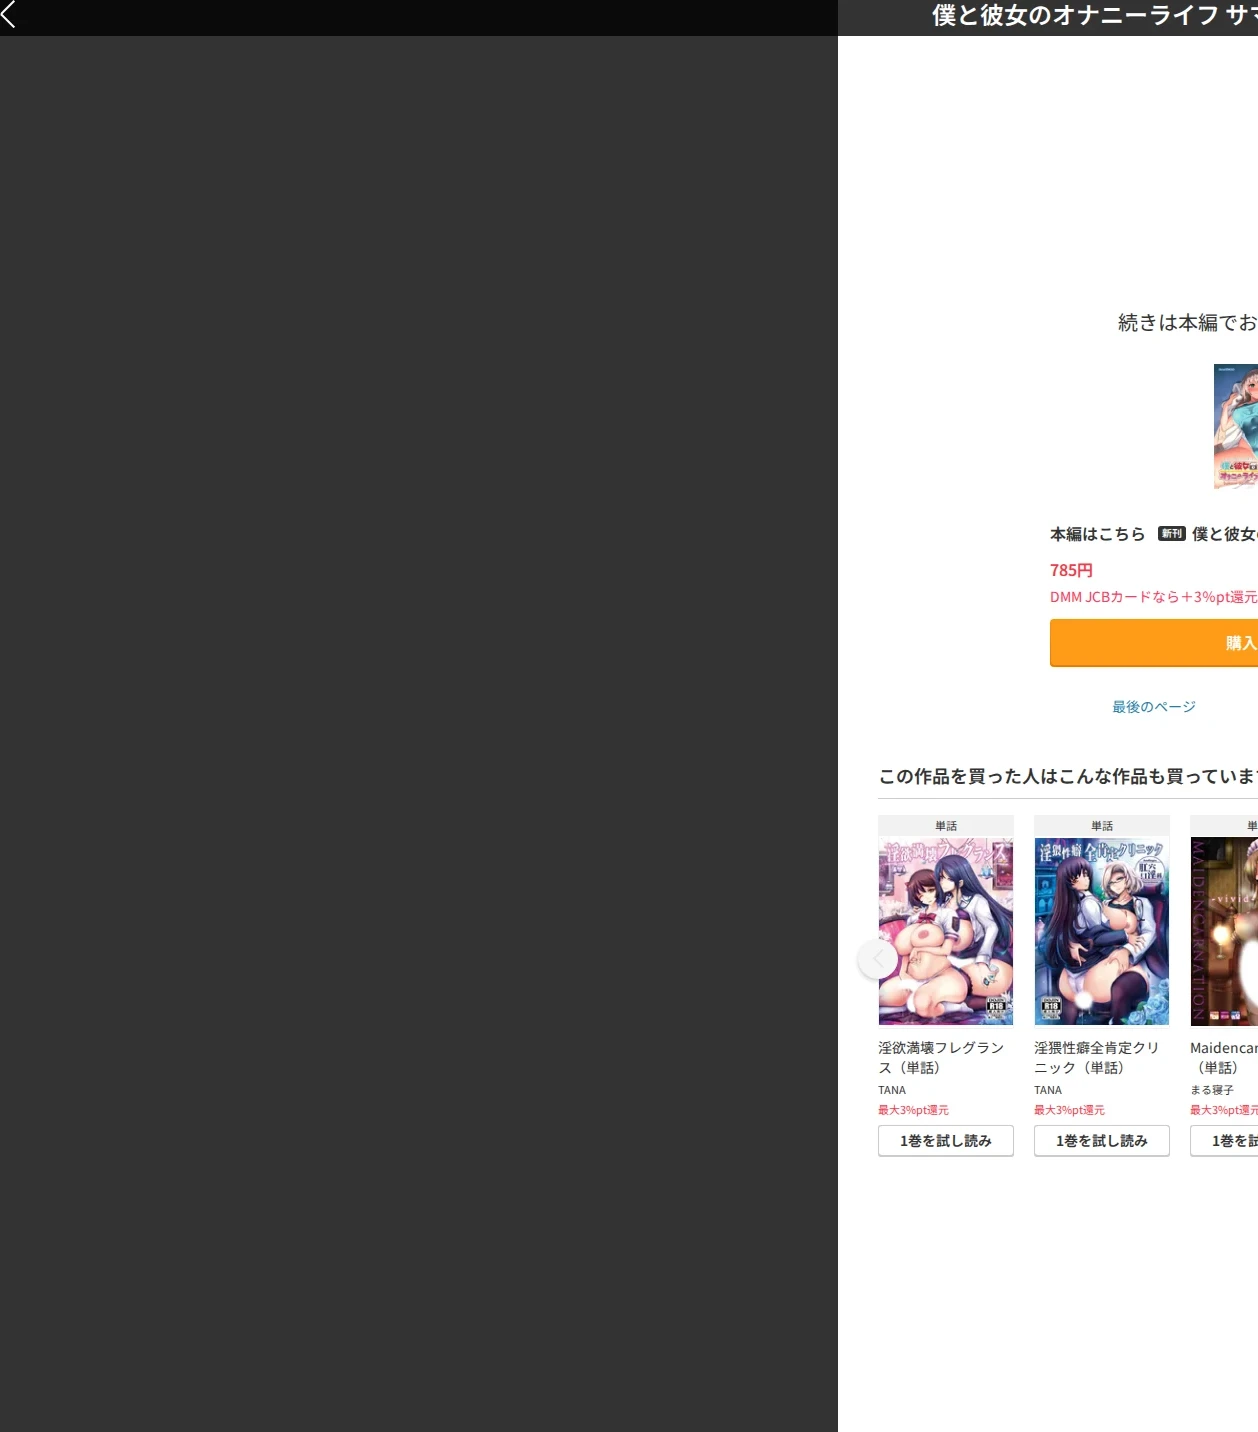
Task: Open the Maidencarnation title link
Action: 1224,1058
